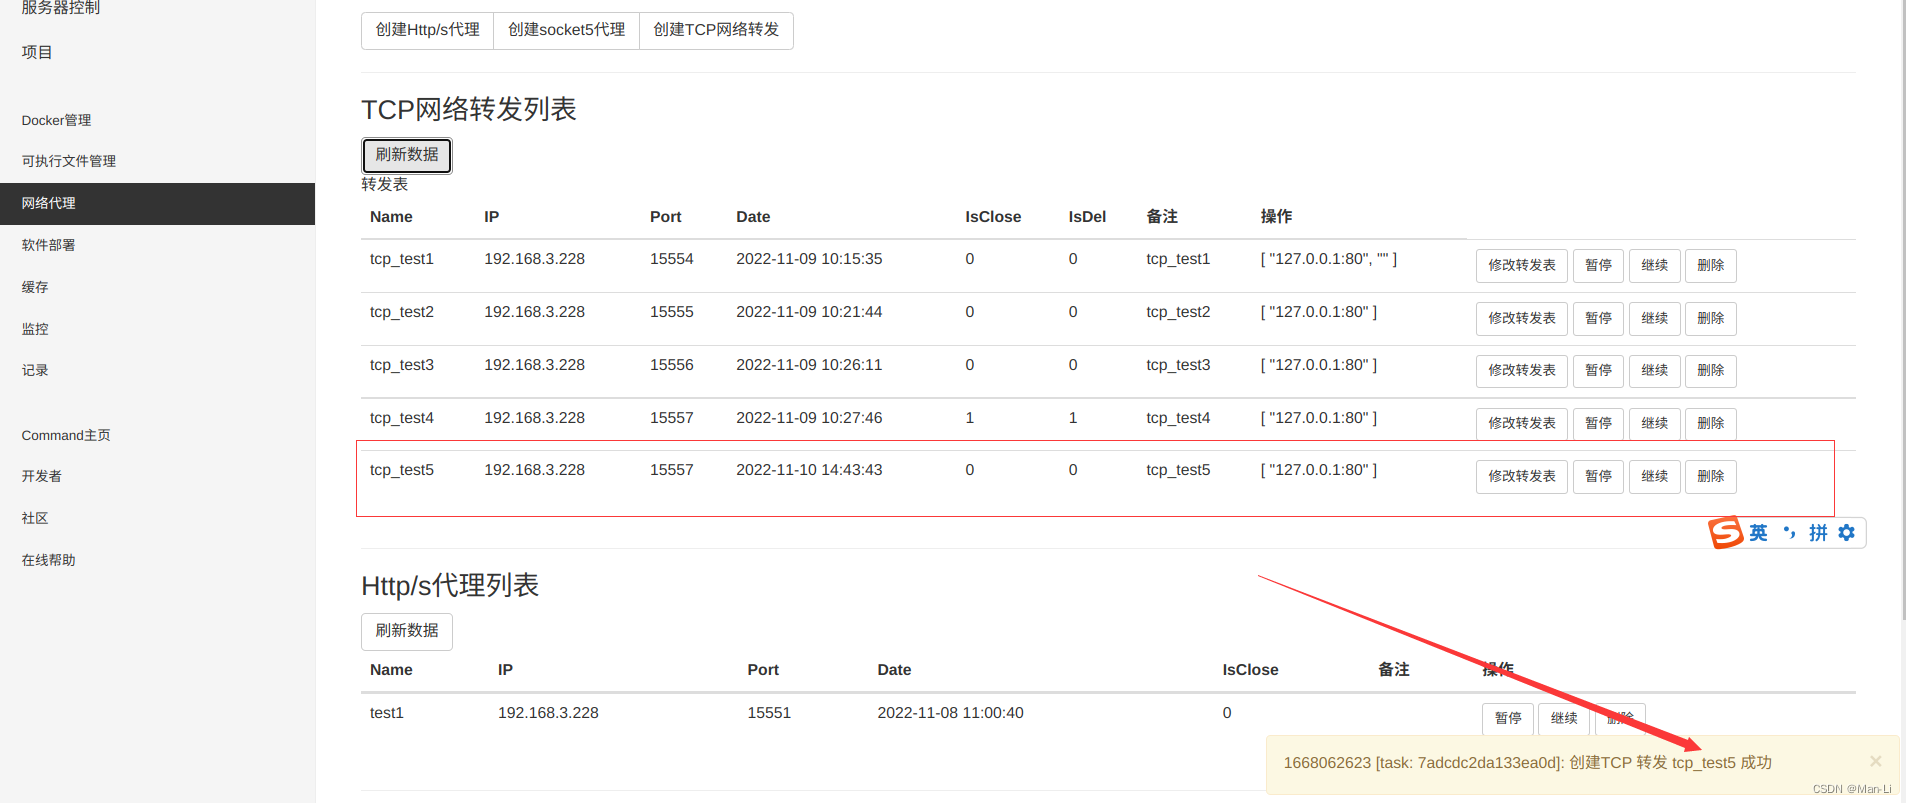Viewport: 1906px width, 803px height.
Task: Open 记录 in the sidebar
Action: pyautogui.click(x=35, y=370)
